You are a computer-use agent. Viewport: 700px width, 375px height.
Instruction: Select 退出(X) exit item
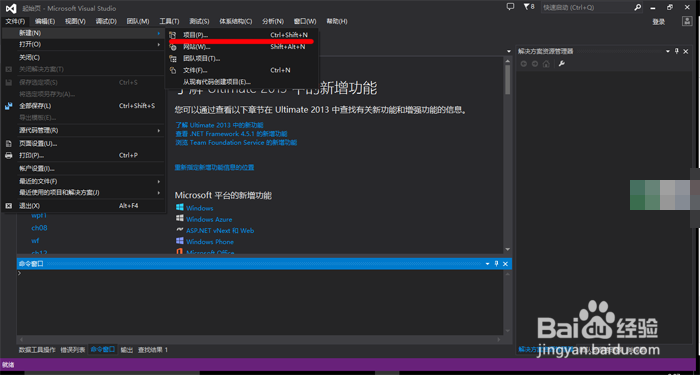[x=83, y=206]
